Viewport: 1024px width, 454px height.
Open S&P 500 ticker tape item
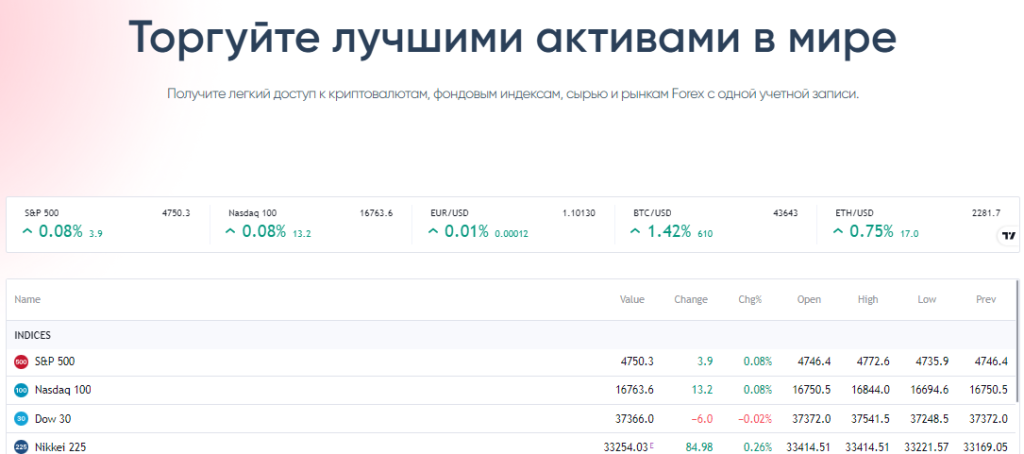coord(108,223)
